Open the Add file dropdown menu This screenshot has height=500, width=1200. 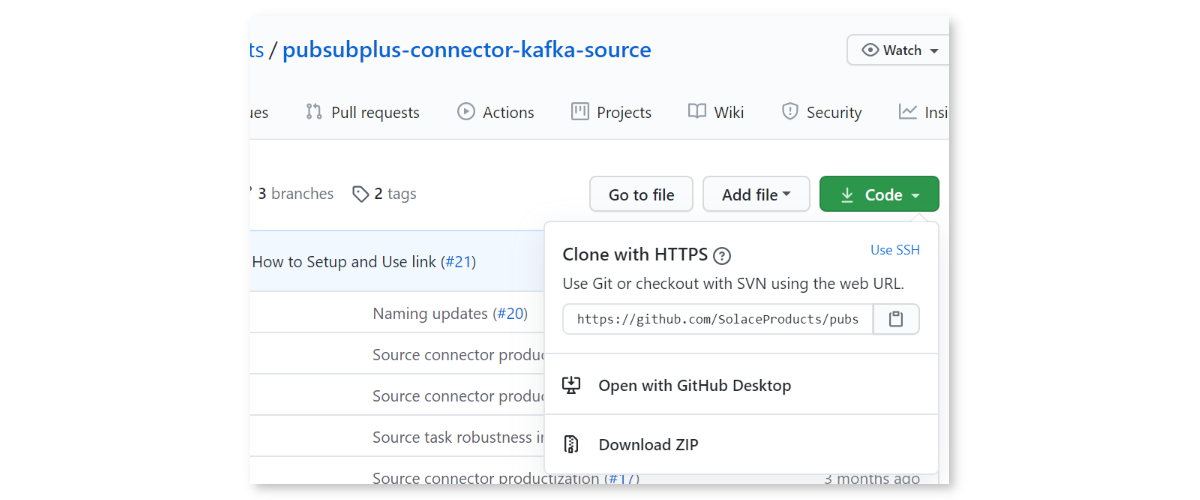pos(756,195)
